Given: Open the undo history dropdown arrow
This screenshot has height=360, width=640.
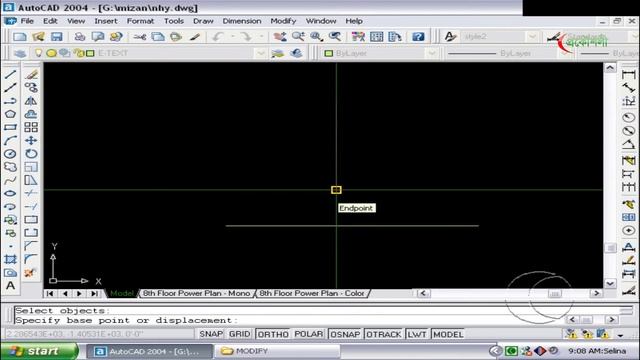Looking at the screenshot, I should 233,37.
